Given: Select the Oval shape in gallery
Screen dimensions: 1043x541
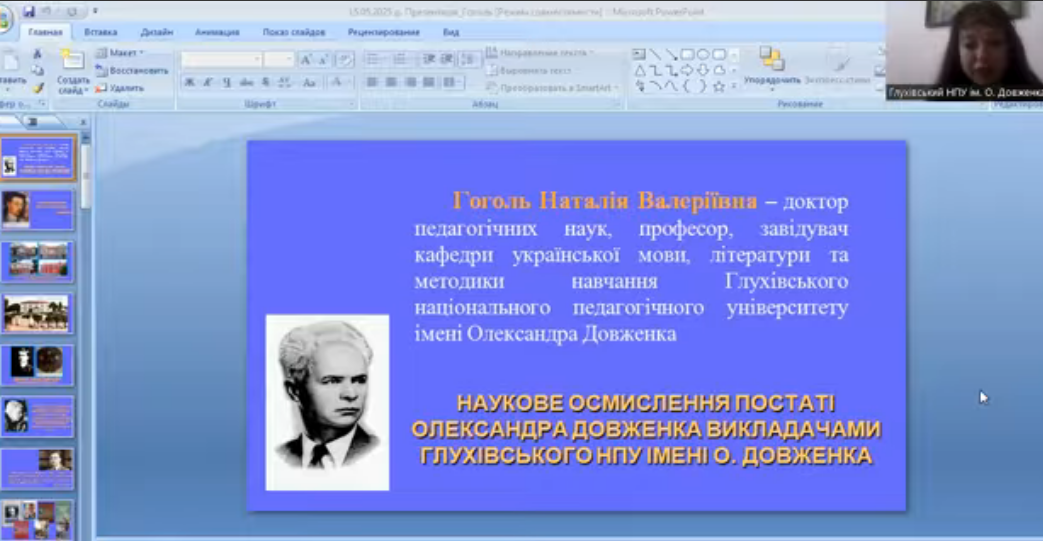Looking at the screenshot, I should pyautogui.click(x=703, y=54).
